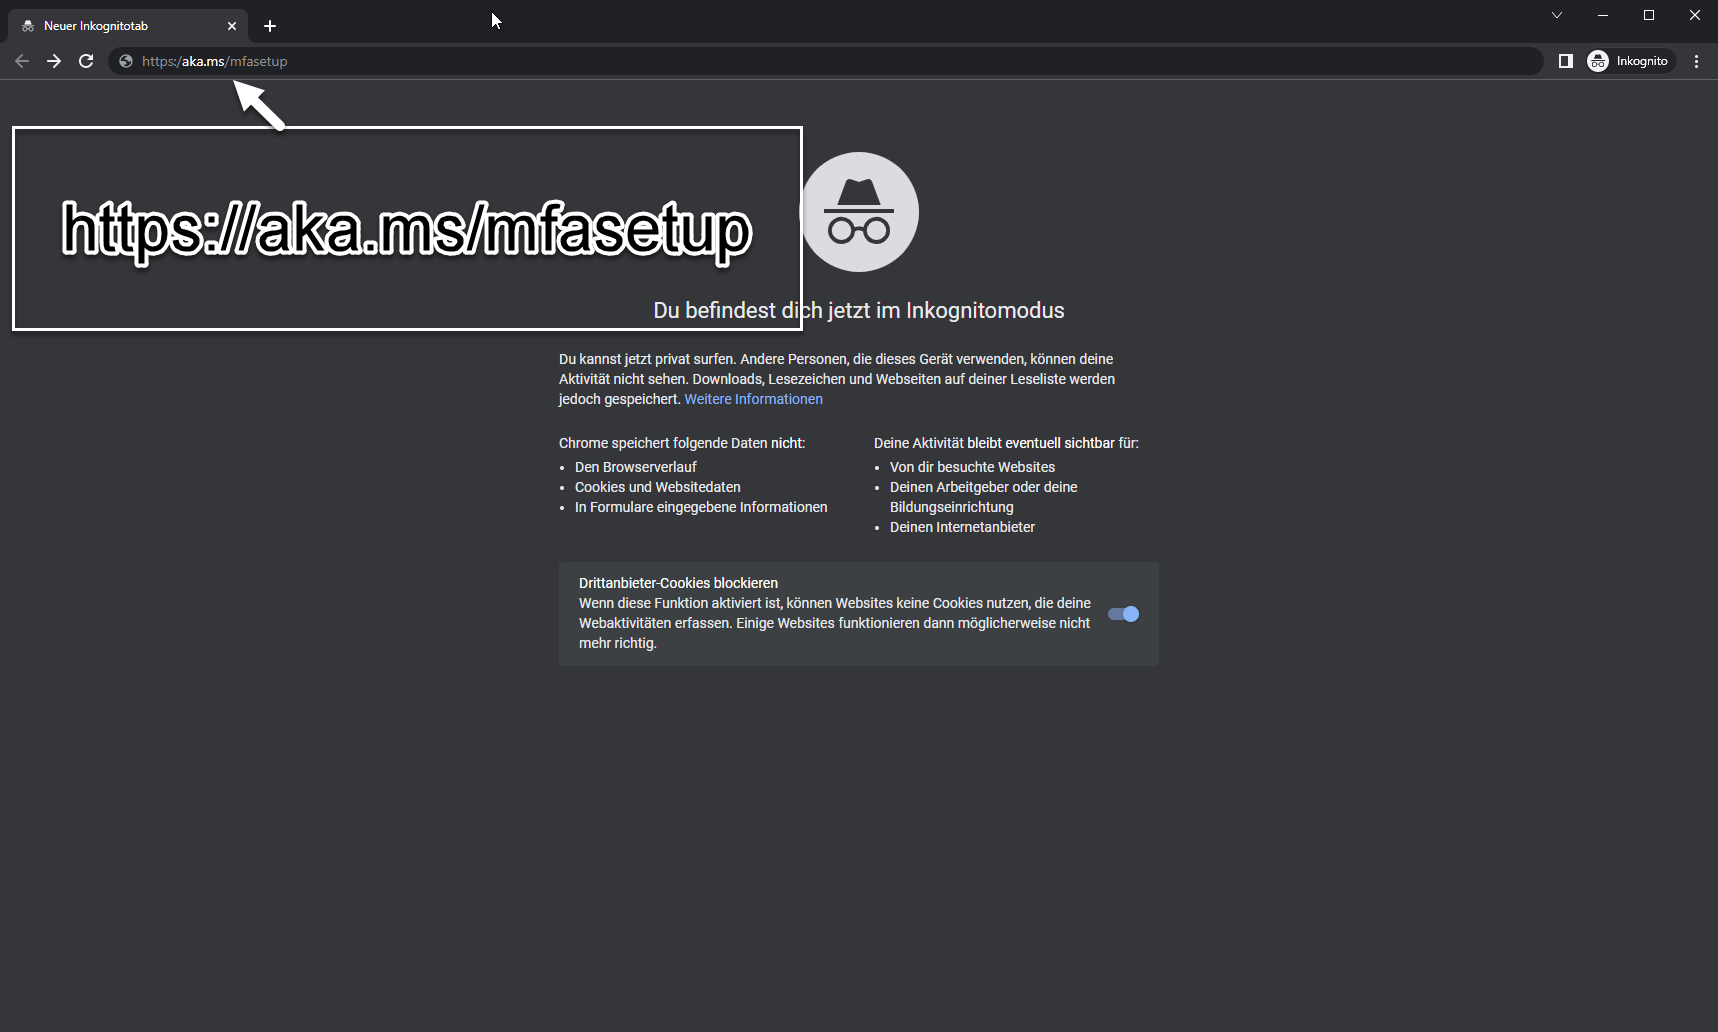1718x1032 pixels.
Task: Go back using the back arrow
Action: (22, 61)
